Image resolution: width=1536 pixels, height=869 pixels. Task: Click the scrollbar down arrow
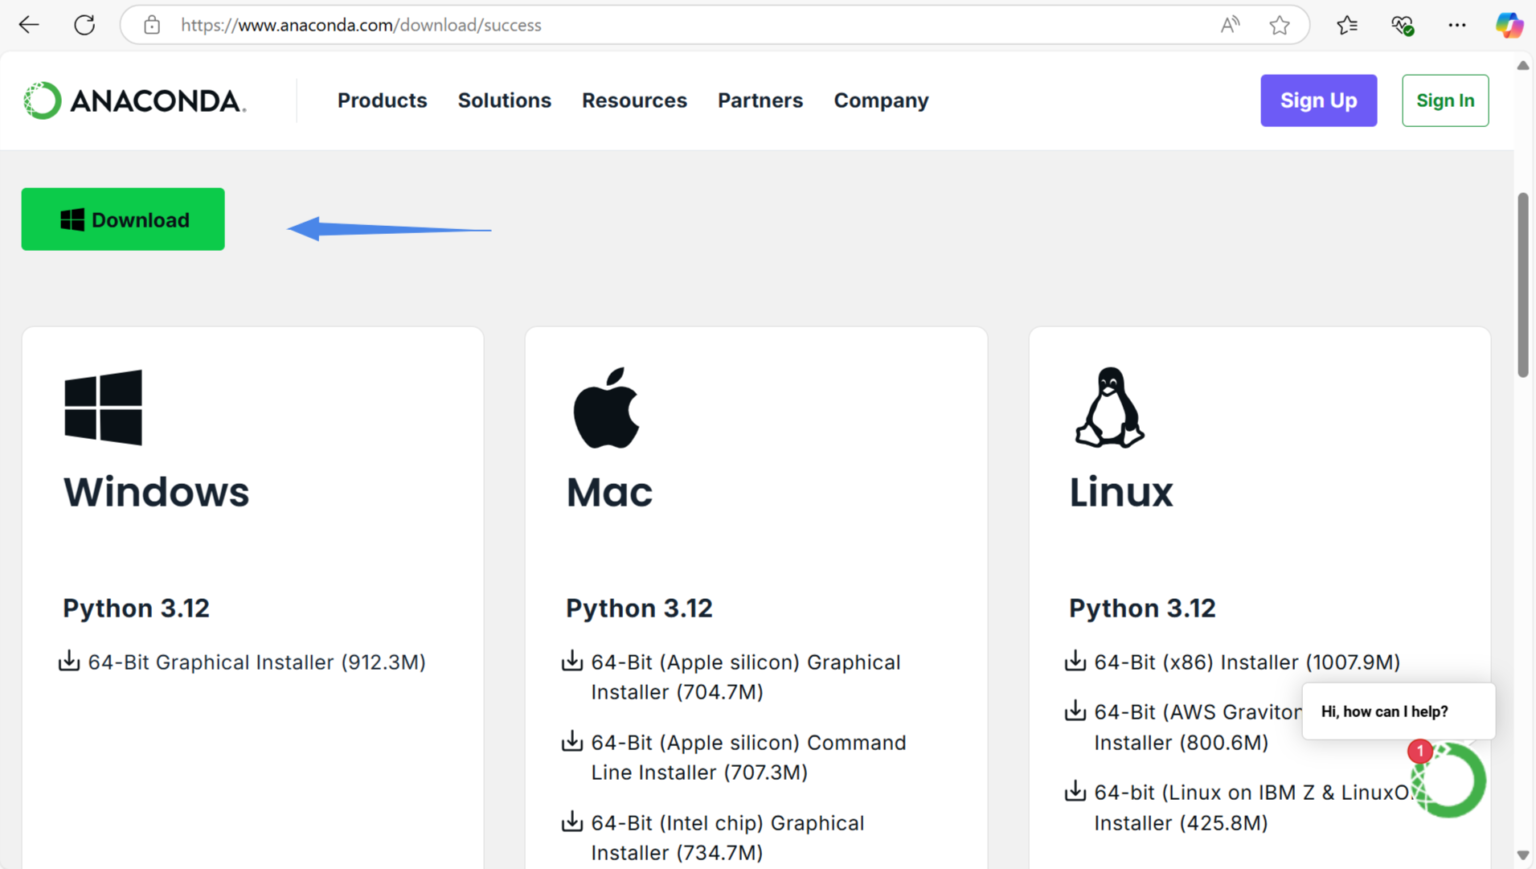tap(1523, 855)
